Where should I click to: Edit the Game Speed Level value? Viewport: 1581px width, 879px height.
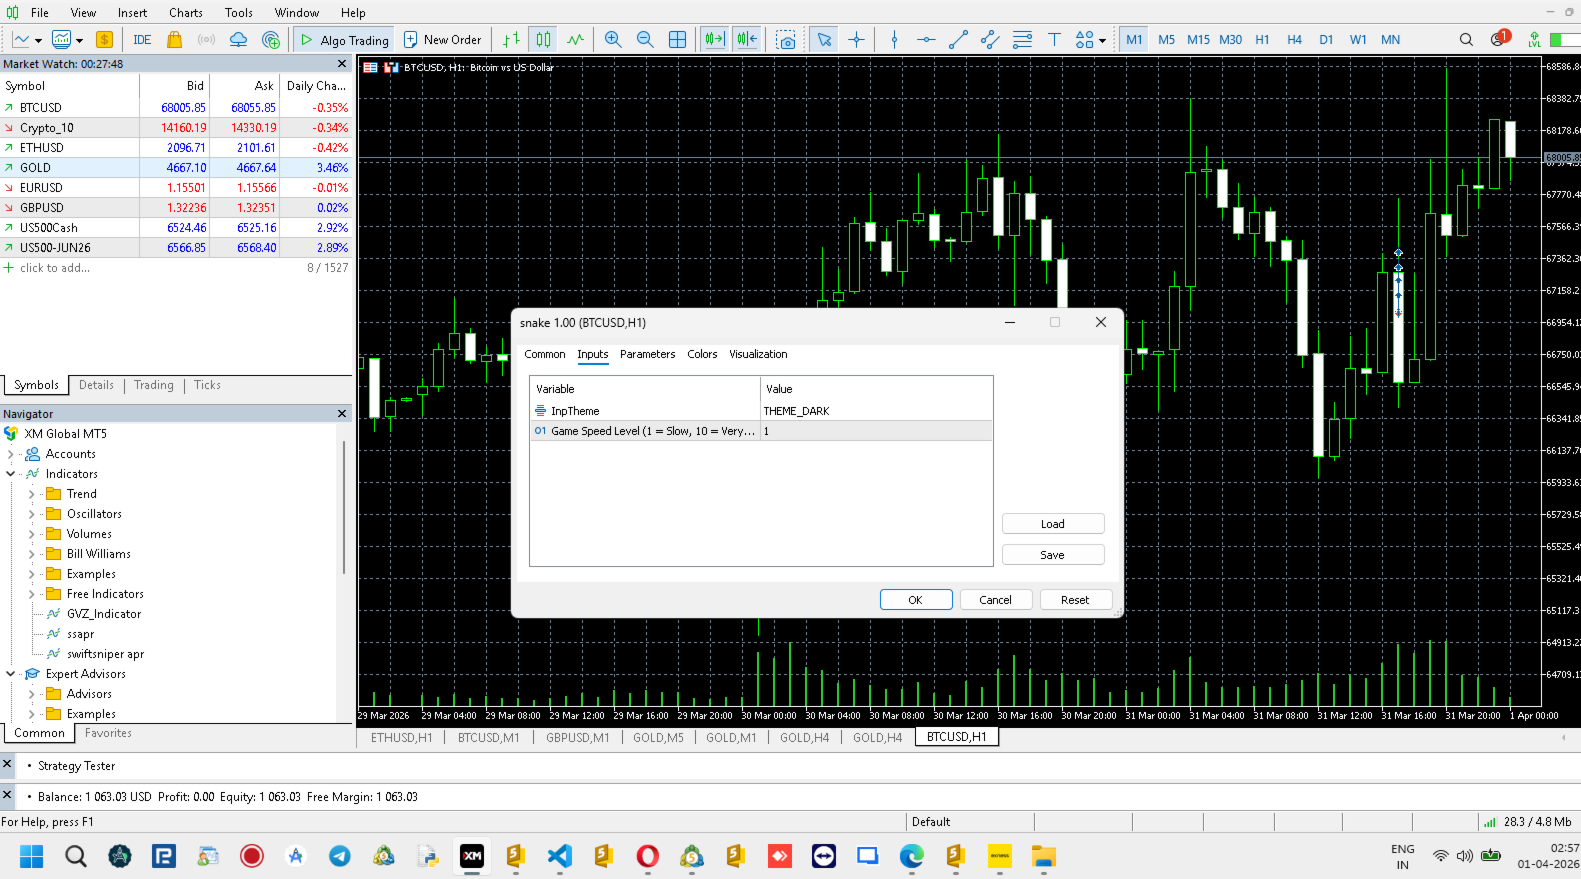click(x=877, y=431)
